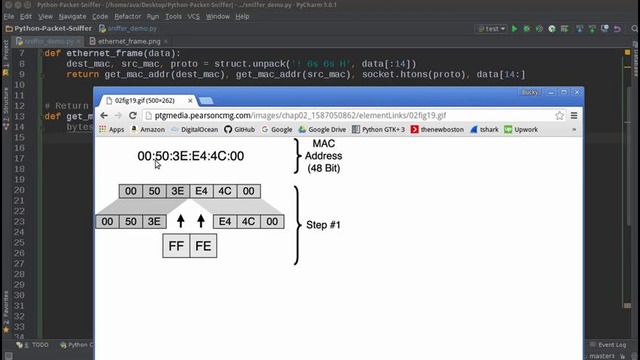Image resolution: width=640 pixels, height=360 pixels.
Task: Open the Tools menu
Action: click(x=173, y=16)
